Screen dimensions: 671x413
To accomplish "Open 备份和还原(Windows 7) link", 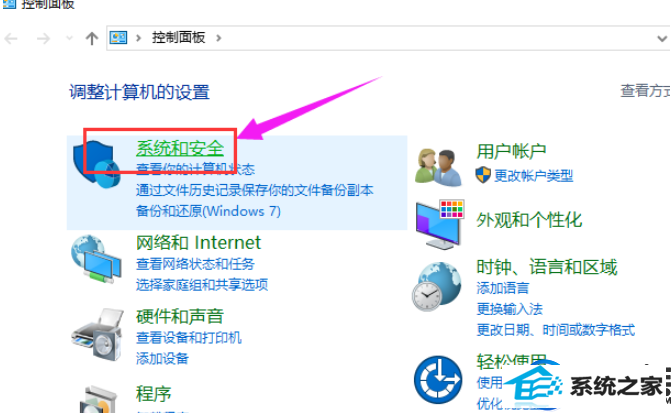I will pos(208,211).
